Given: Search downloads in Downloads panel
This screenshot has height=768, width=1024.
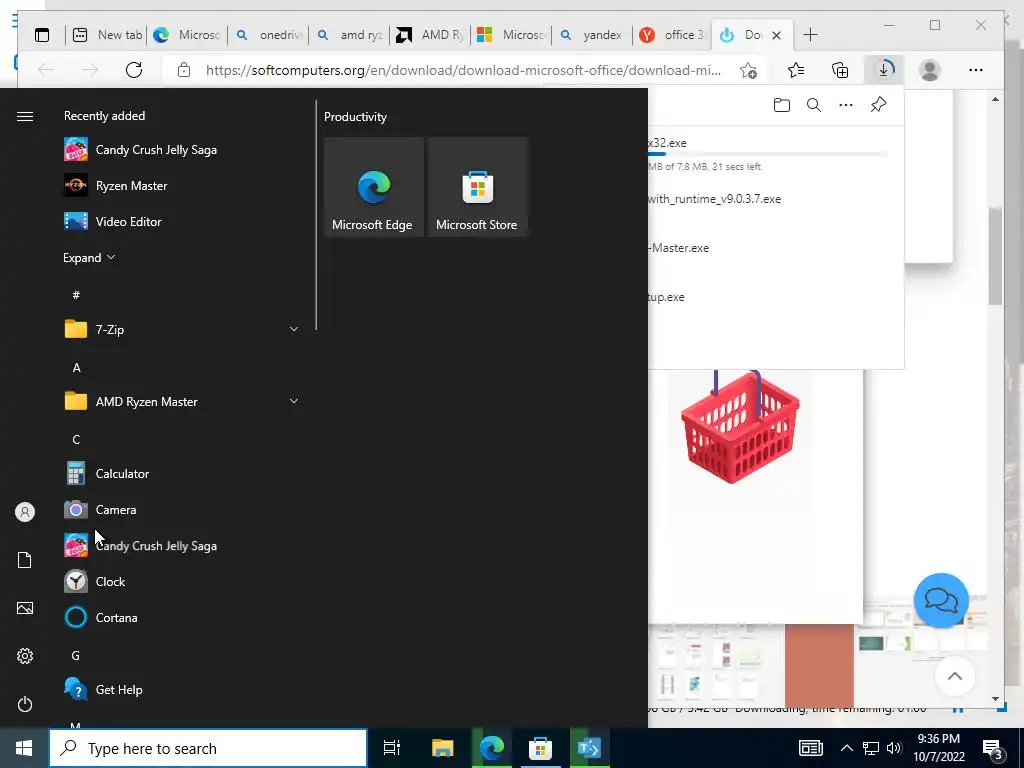Looking at the screenshot, I should click(x=814, y=105).
